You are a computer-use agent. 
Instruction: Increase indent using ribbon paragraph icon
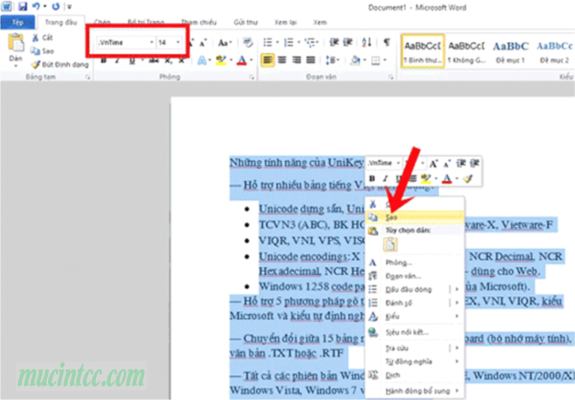[x=348, y=43]
